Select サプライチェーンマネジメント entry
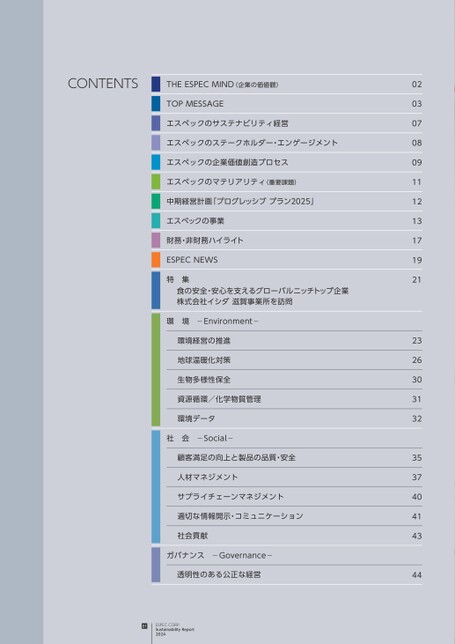455x644 pixels. (294, 497)
